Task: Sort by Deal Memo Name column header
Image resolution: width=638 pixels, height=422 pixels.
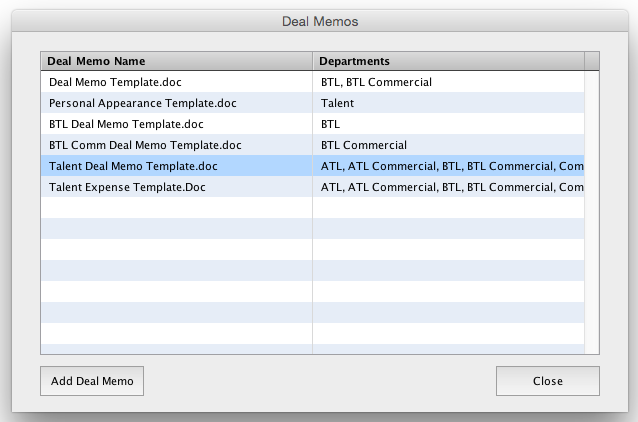Action: [177, 61]
